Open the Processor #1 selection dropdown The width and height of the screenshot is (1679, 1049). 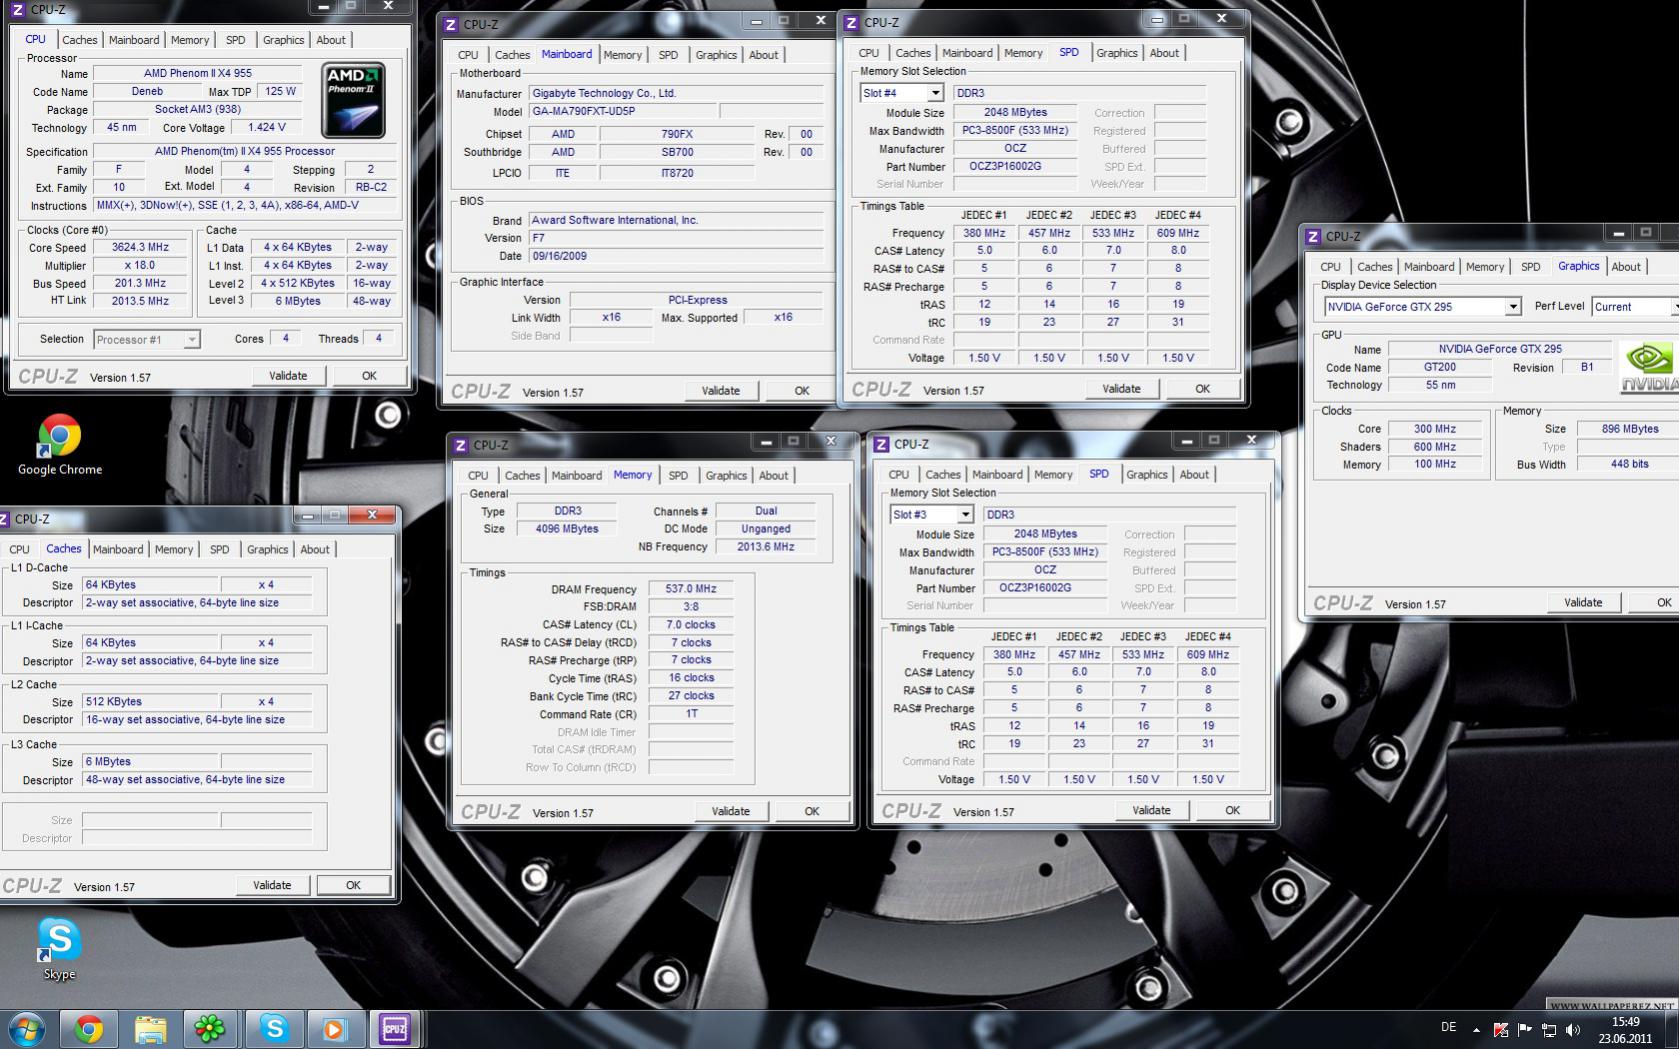click(147, 340)
